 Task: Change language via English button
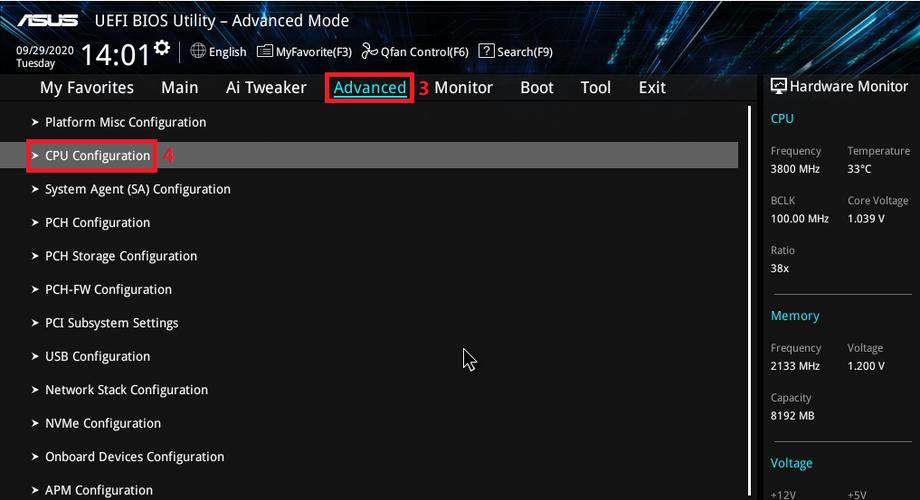pyautogui.click(x=228, y=52)
